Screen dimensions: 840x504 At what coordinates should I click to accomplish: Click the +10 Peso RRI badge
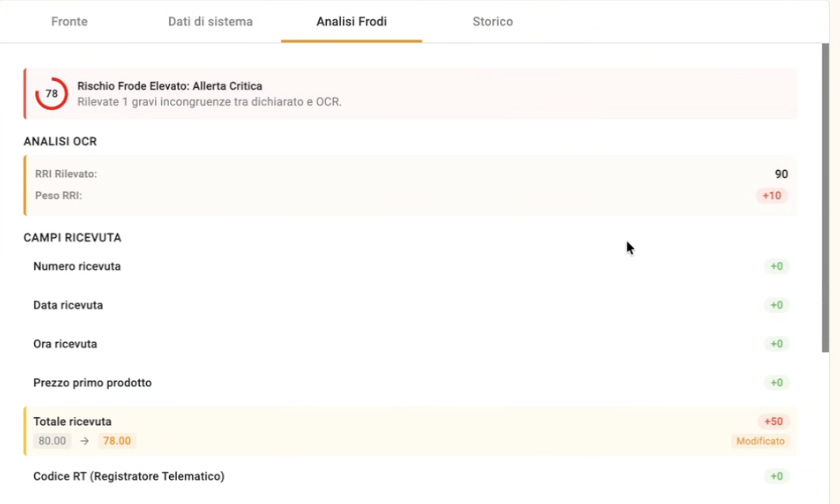click(772, 196)
